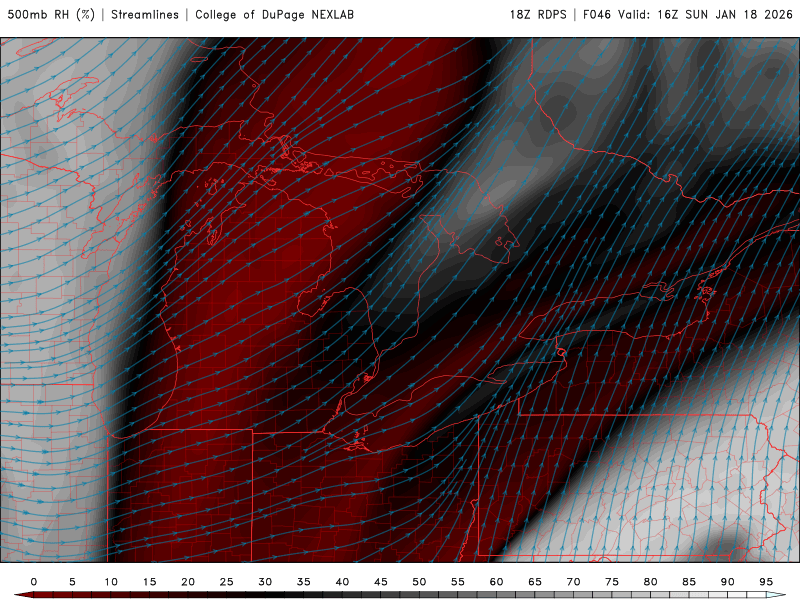800x600 pixels.
Task: Click "College of DuPage NEXLAB" header text
Action: point(274,14)
